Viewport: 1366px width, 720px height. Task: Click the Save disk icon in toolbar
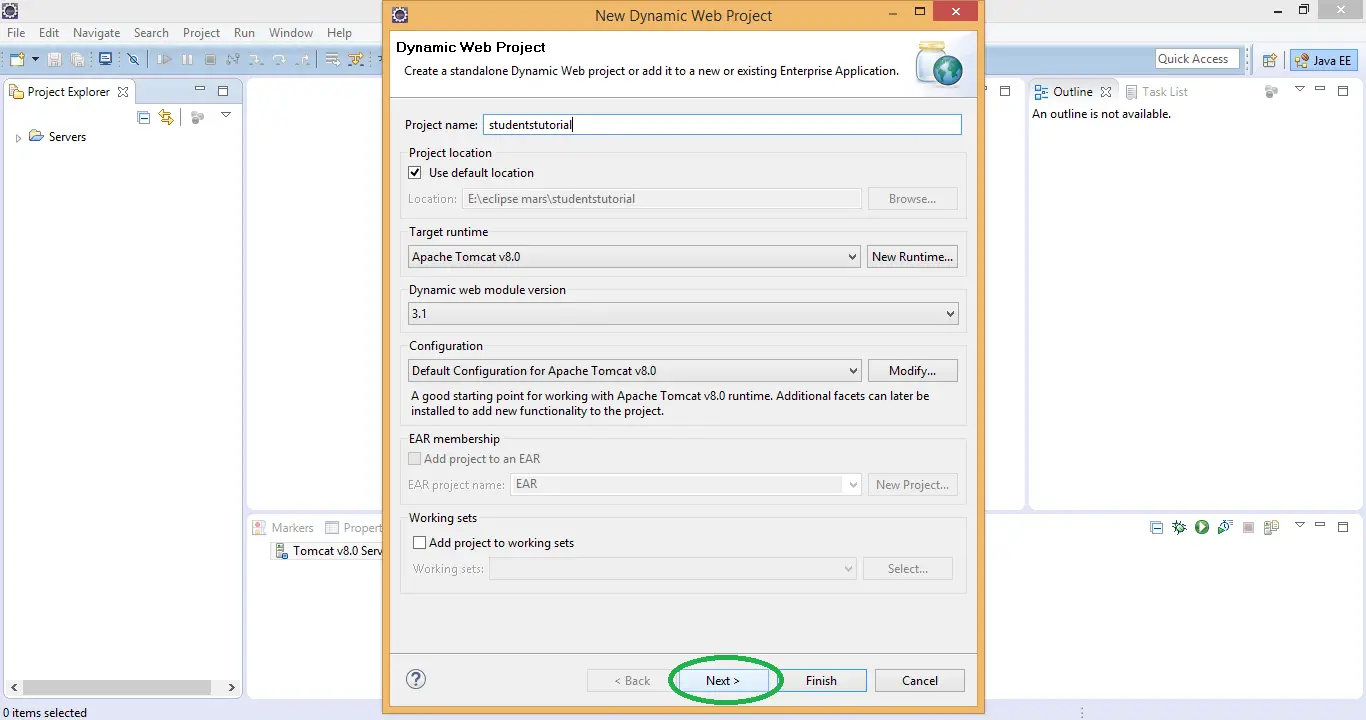click(x=55, y=60)
